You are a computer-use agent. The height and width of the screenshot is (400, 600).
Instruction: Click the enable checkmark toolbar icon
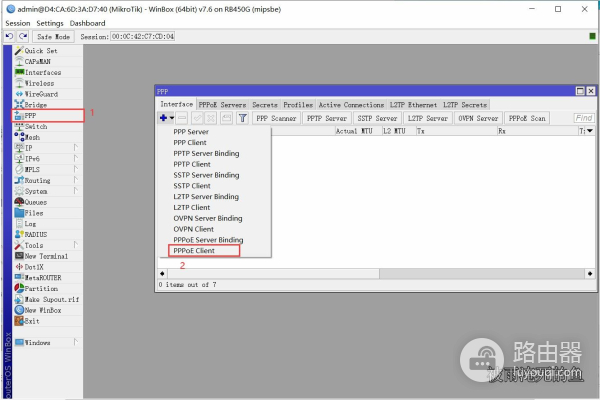point(197,118)
